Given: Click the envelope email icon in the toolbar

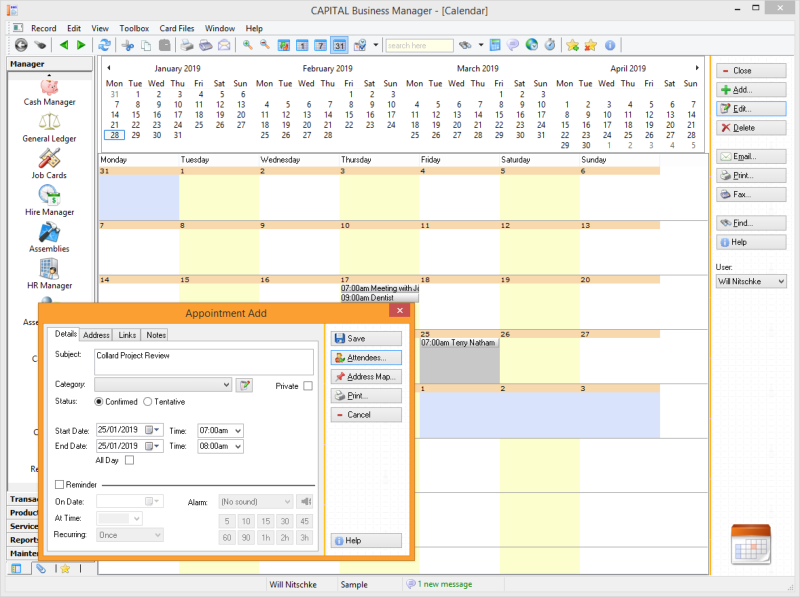Looking at the screenshot, I should [224, 45].
